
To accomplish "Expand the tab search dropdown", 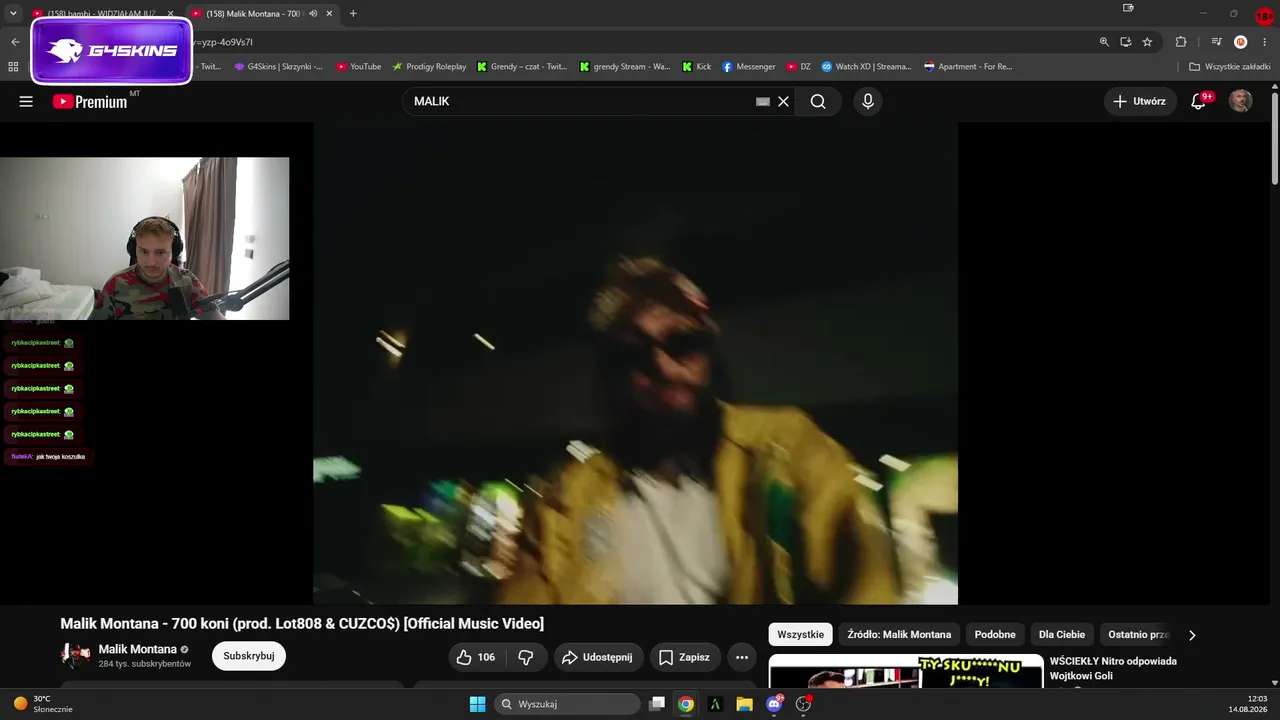I will click(13, 14).
